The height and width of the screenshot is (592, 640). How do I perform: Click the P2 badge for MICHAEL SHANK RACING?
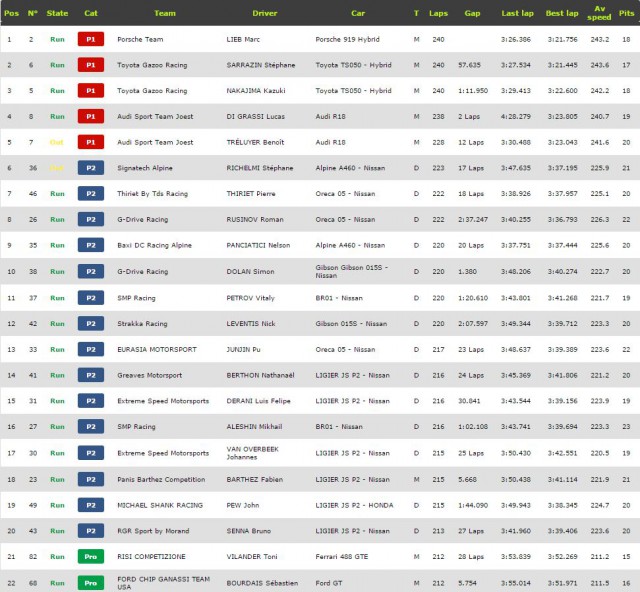pos(91,505)
